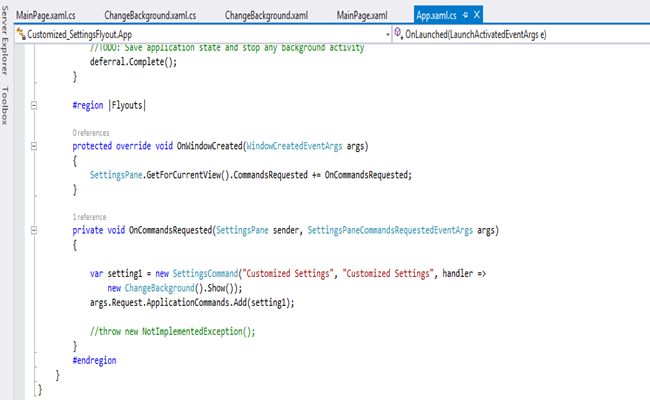Collapse the OnCommandsRequested method
650x400 pixels.
[34, 230]
